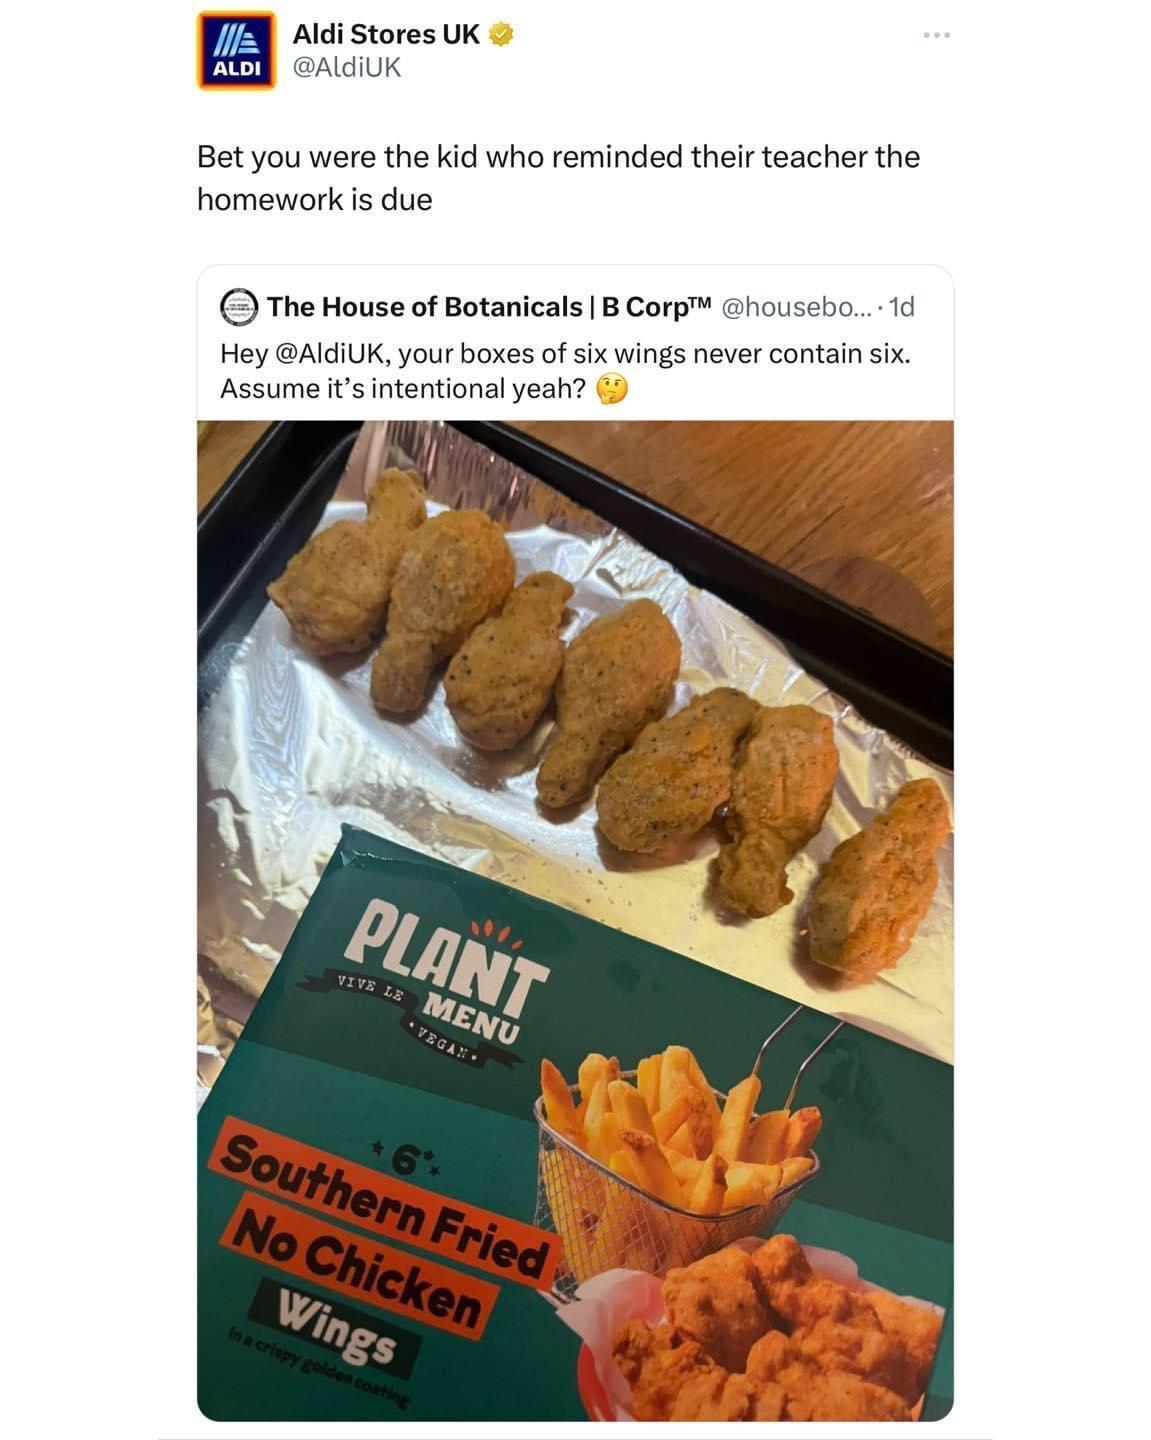The image size is (1151, 1440).
Task: Open the @AldiUK handle under the display name
Action: click(x=347, y=68)
